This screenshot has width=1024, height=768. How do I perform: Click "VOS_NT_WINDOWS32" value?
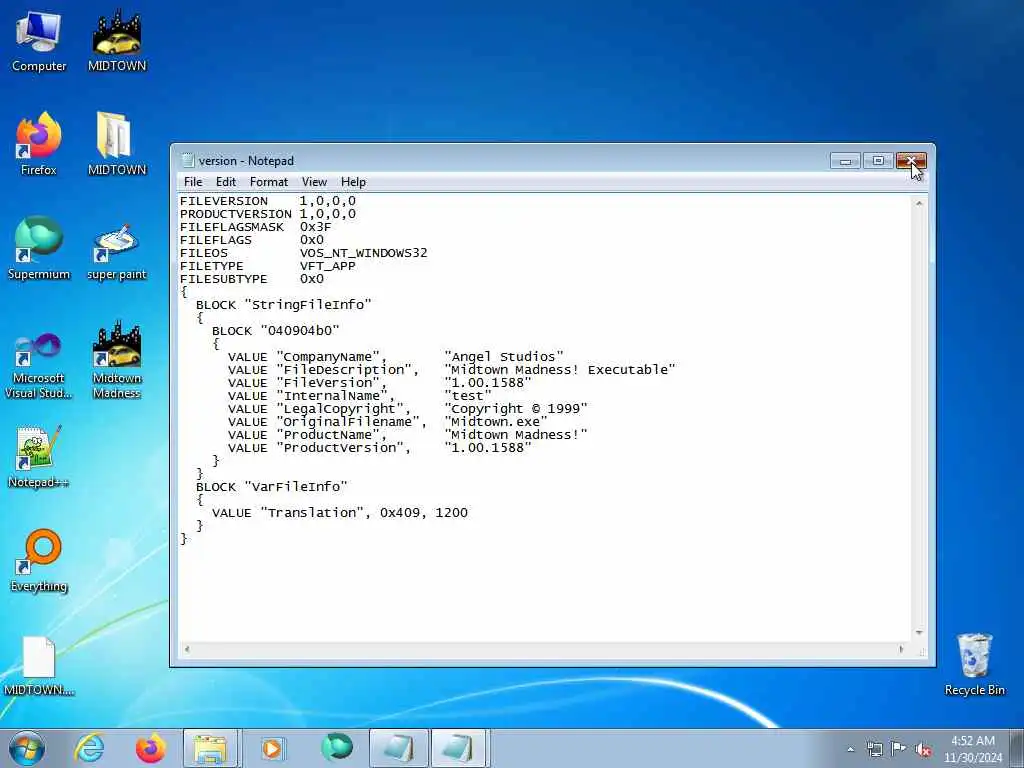pos(364,253)
